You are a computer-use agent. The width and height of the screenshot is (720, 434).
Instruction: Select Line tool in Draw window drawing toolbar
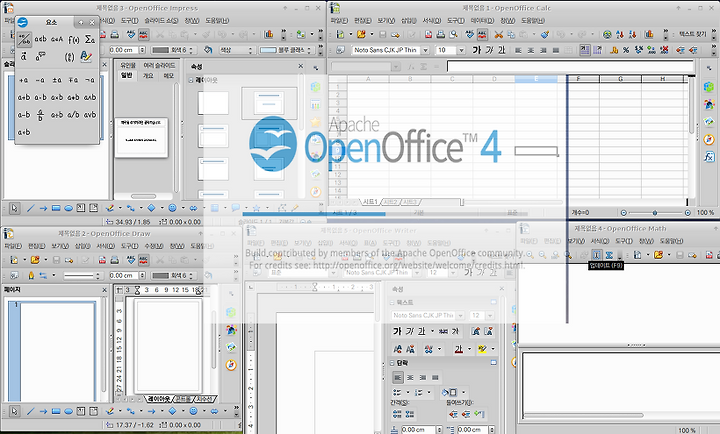point(30,411)
